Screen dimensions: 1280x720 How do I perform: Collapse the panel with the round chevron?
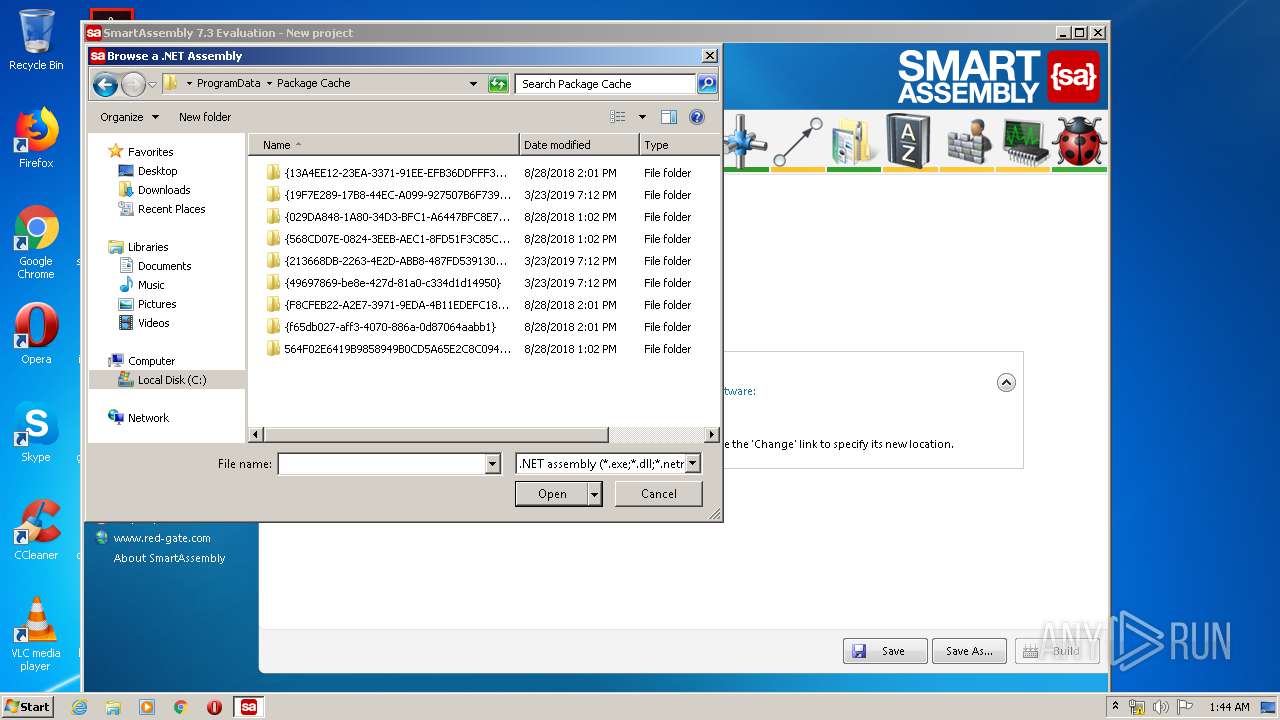pos(1006,382)
